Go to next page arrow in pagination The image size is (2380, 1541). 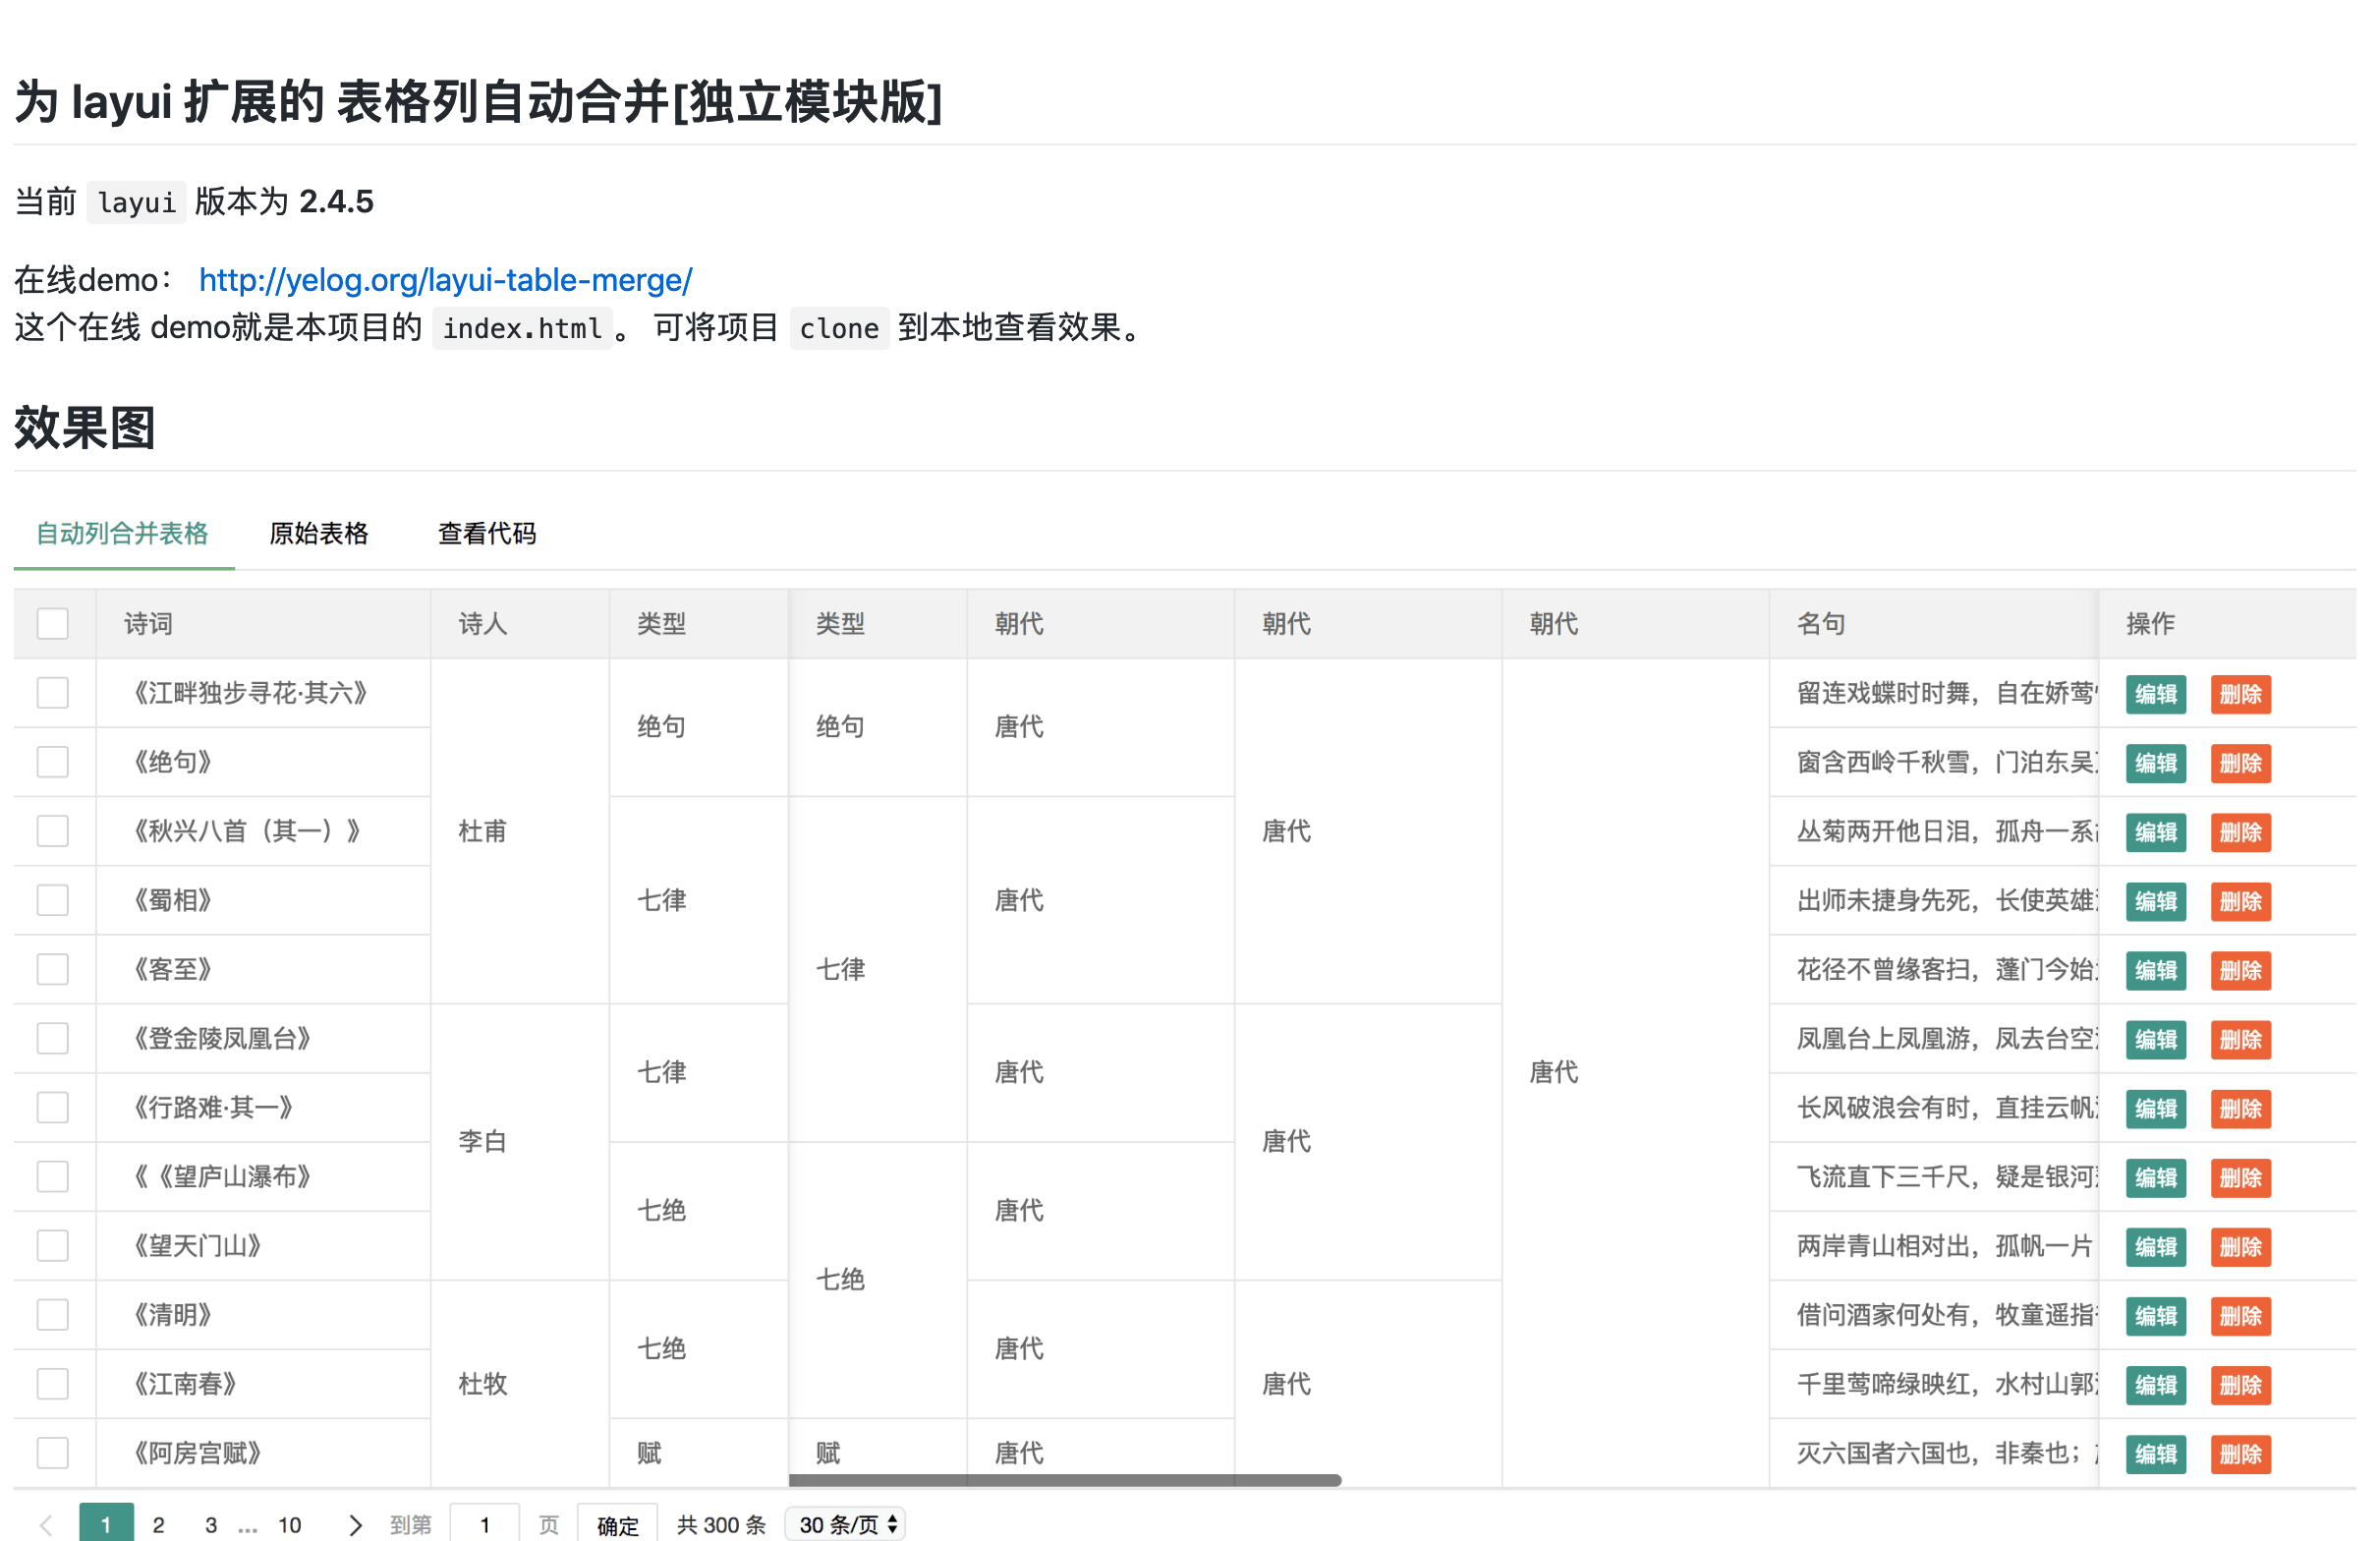point(355,1525)
